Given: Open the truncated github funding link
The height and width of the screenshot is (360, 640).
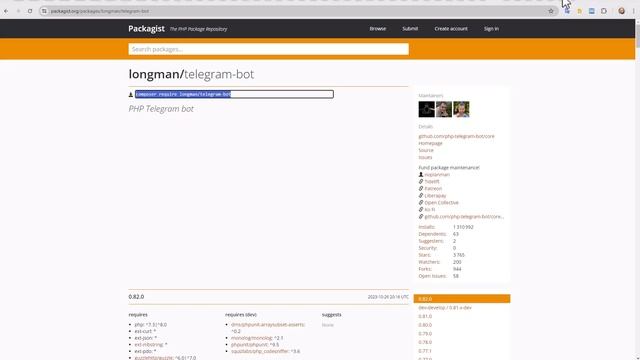Looking at the screenshot, I should click(x=464, y=216).
